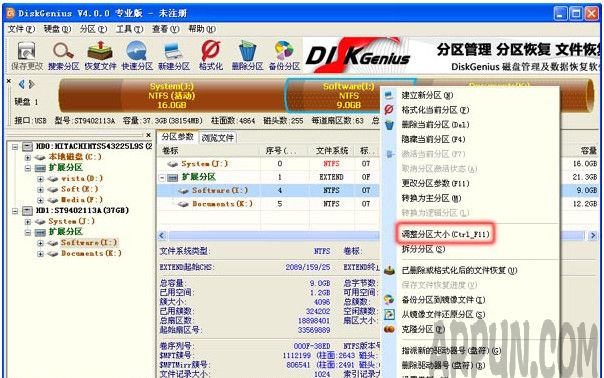604x378 pixels.
Task: Click the 搜索分区 (Search partitions) magnifier icon
Action: click(x=64, y=56)
